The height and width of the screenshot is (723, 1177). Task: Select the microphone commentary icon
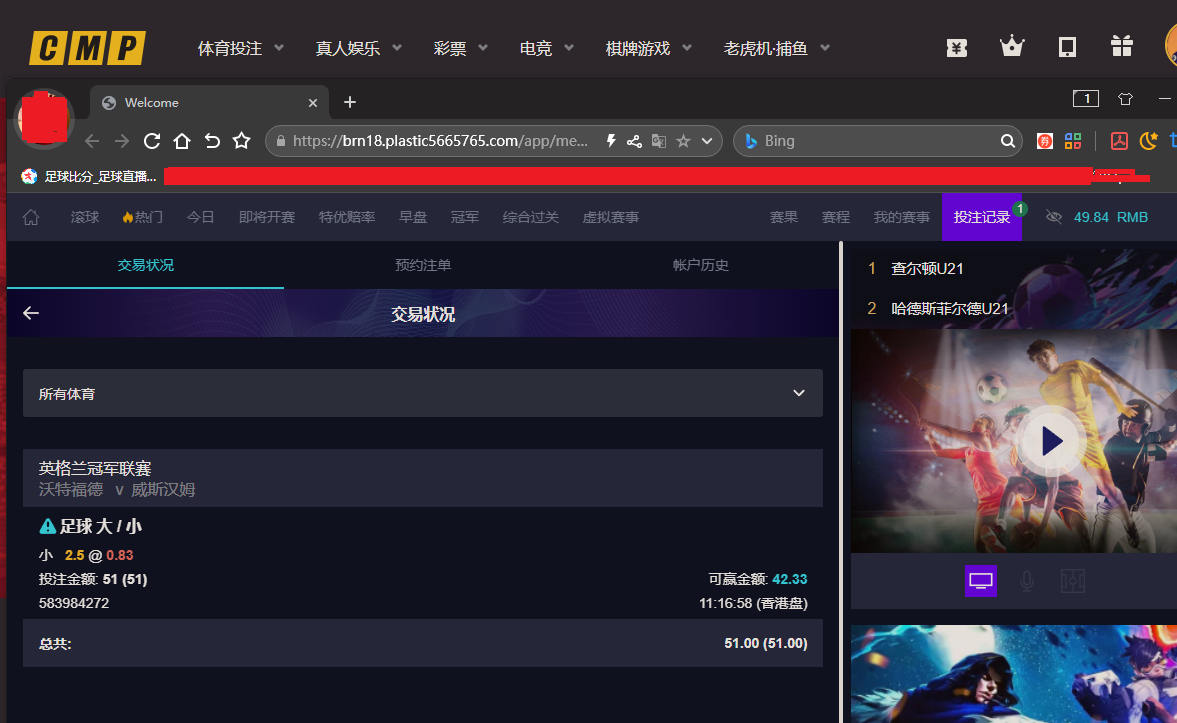(x=1027, y=581)
